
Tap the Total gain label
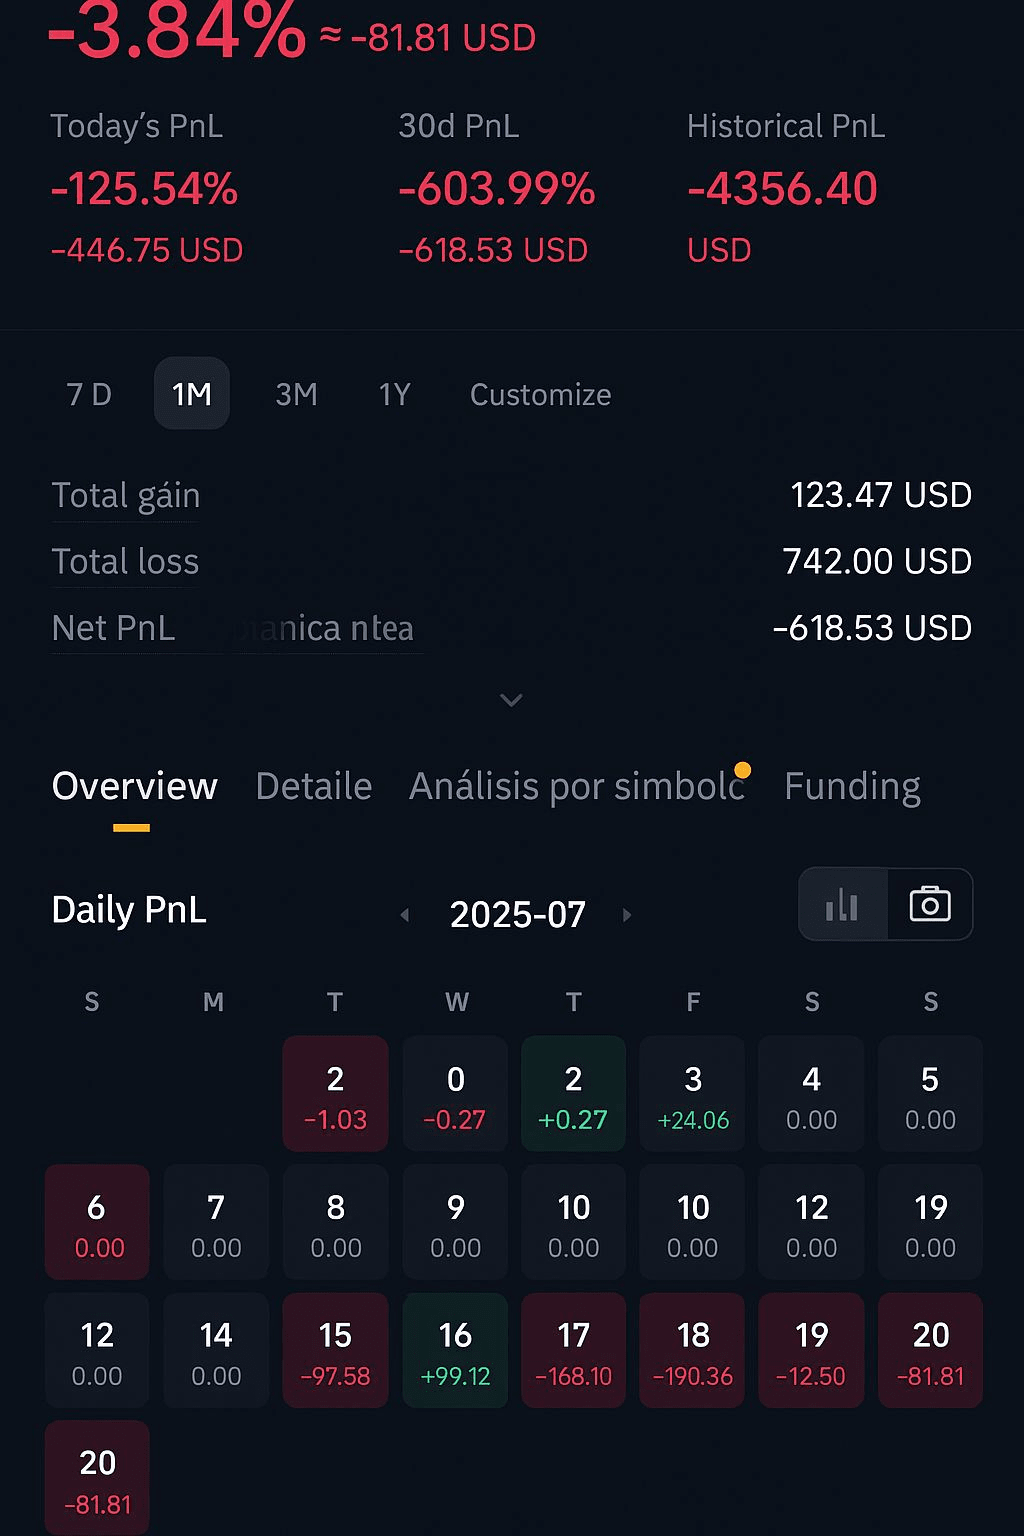[x=126, y=496]
